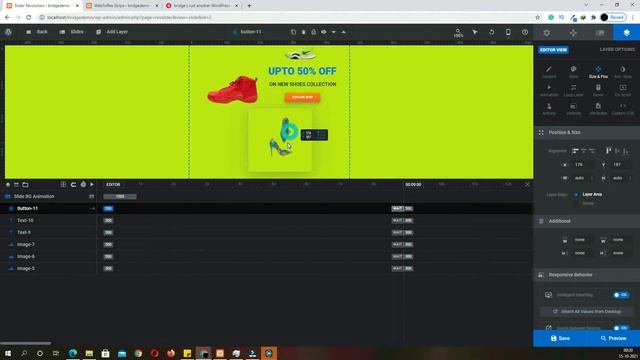Open the navigation options tab
Screen dimensions: 640x360
[x=573, y=33]
